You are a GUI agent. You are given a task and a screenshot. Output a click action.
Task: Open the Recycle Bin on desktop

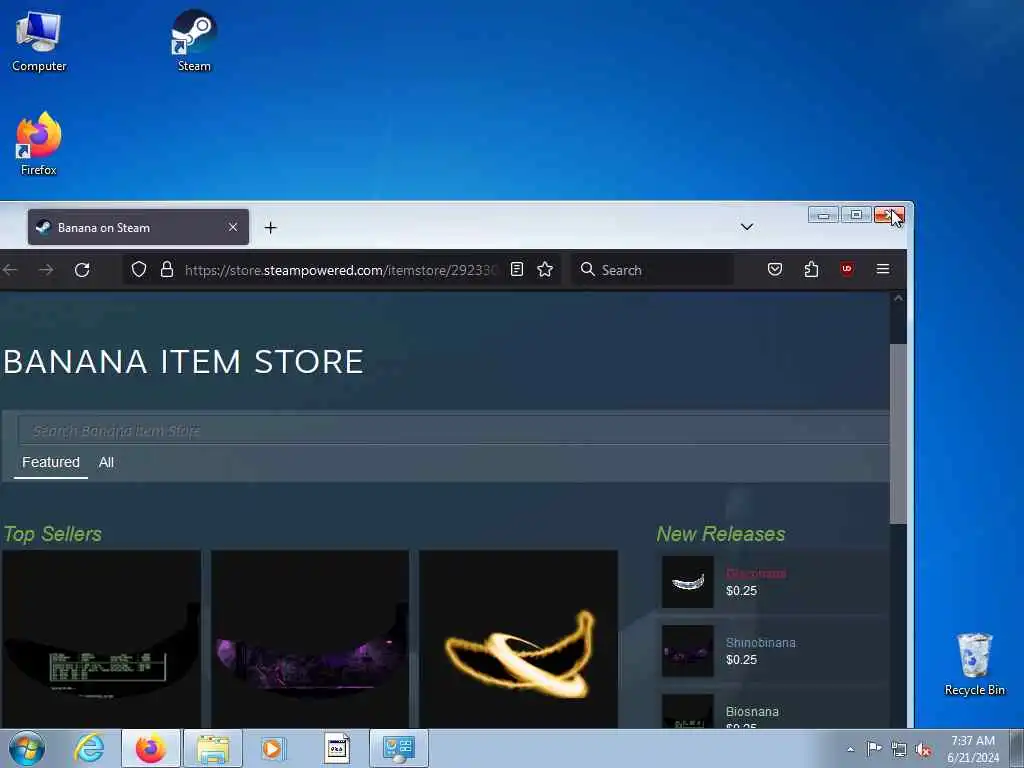pos(974,664)
